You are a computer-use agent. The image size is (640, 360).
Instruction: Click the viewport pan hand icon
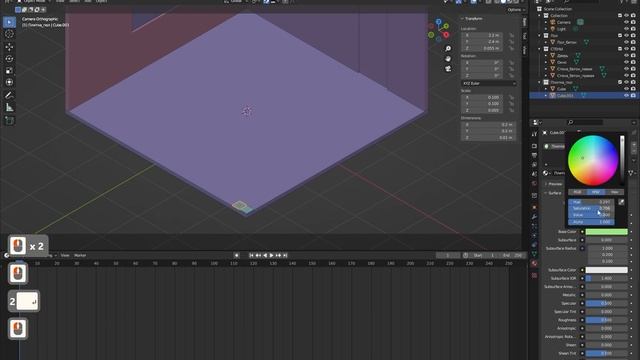(x=448, y=58)
